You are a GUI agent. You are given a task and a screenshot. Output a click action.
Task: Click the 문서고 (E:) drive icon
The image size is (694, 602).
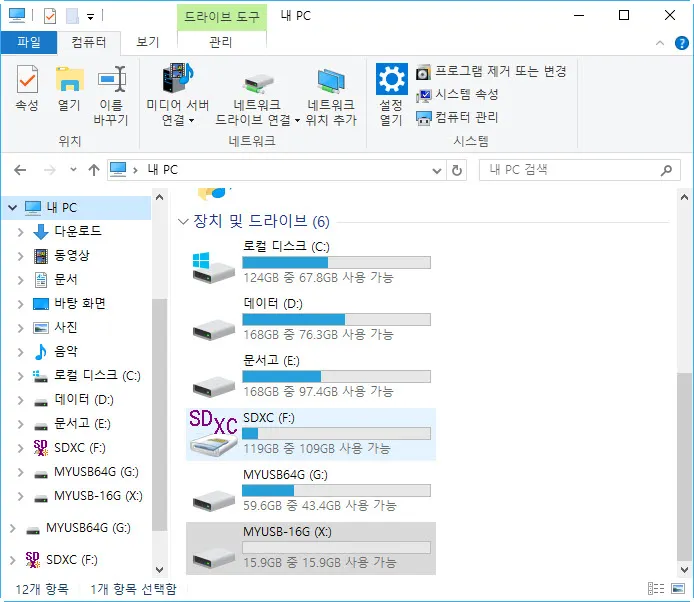point(214,386)
